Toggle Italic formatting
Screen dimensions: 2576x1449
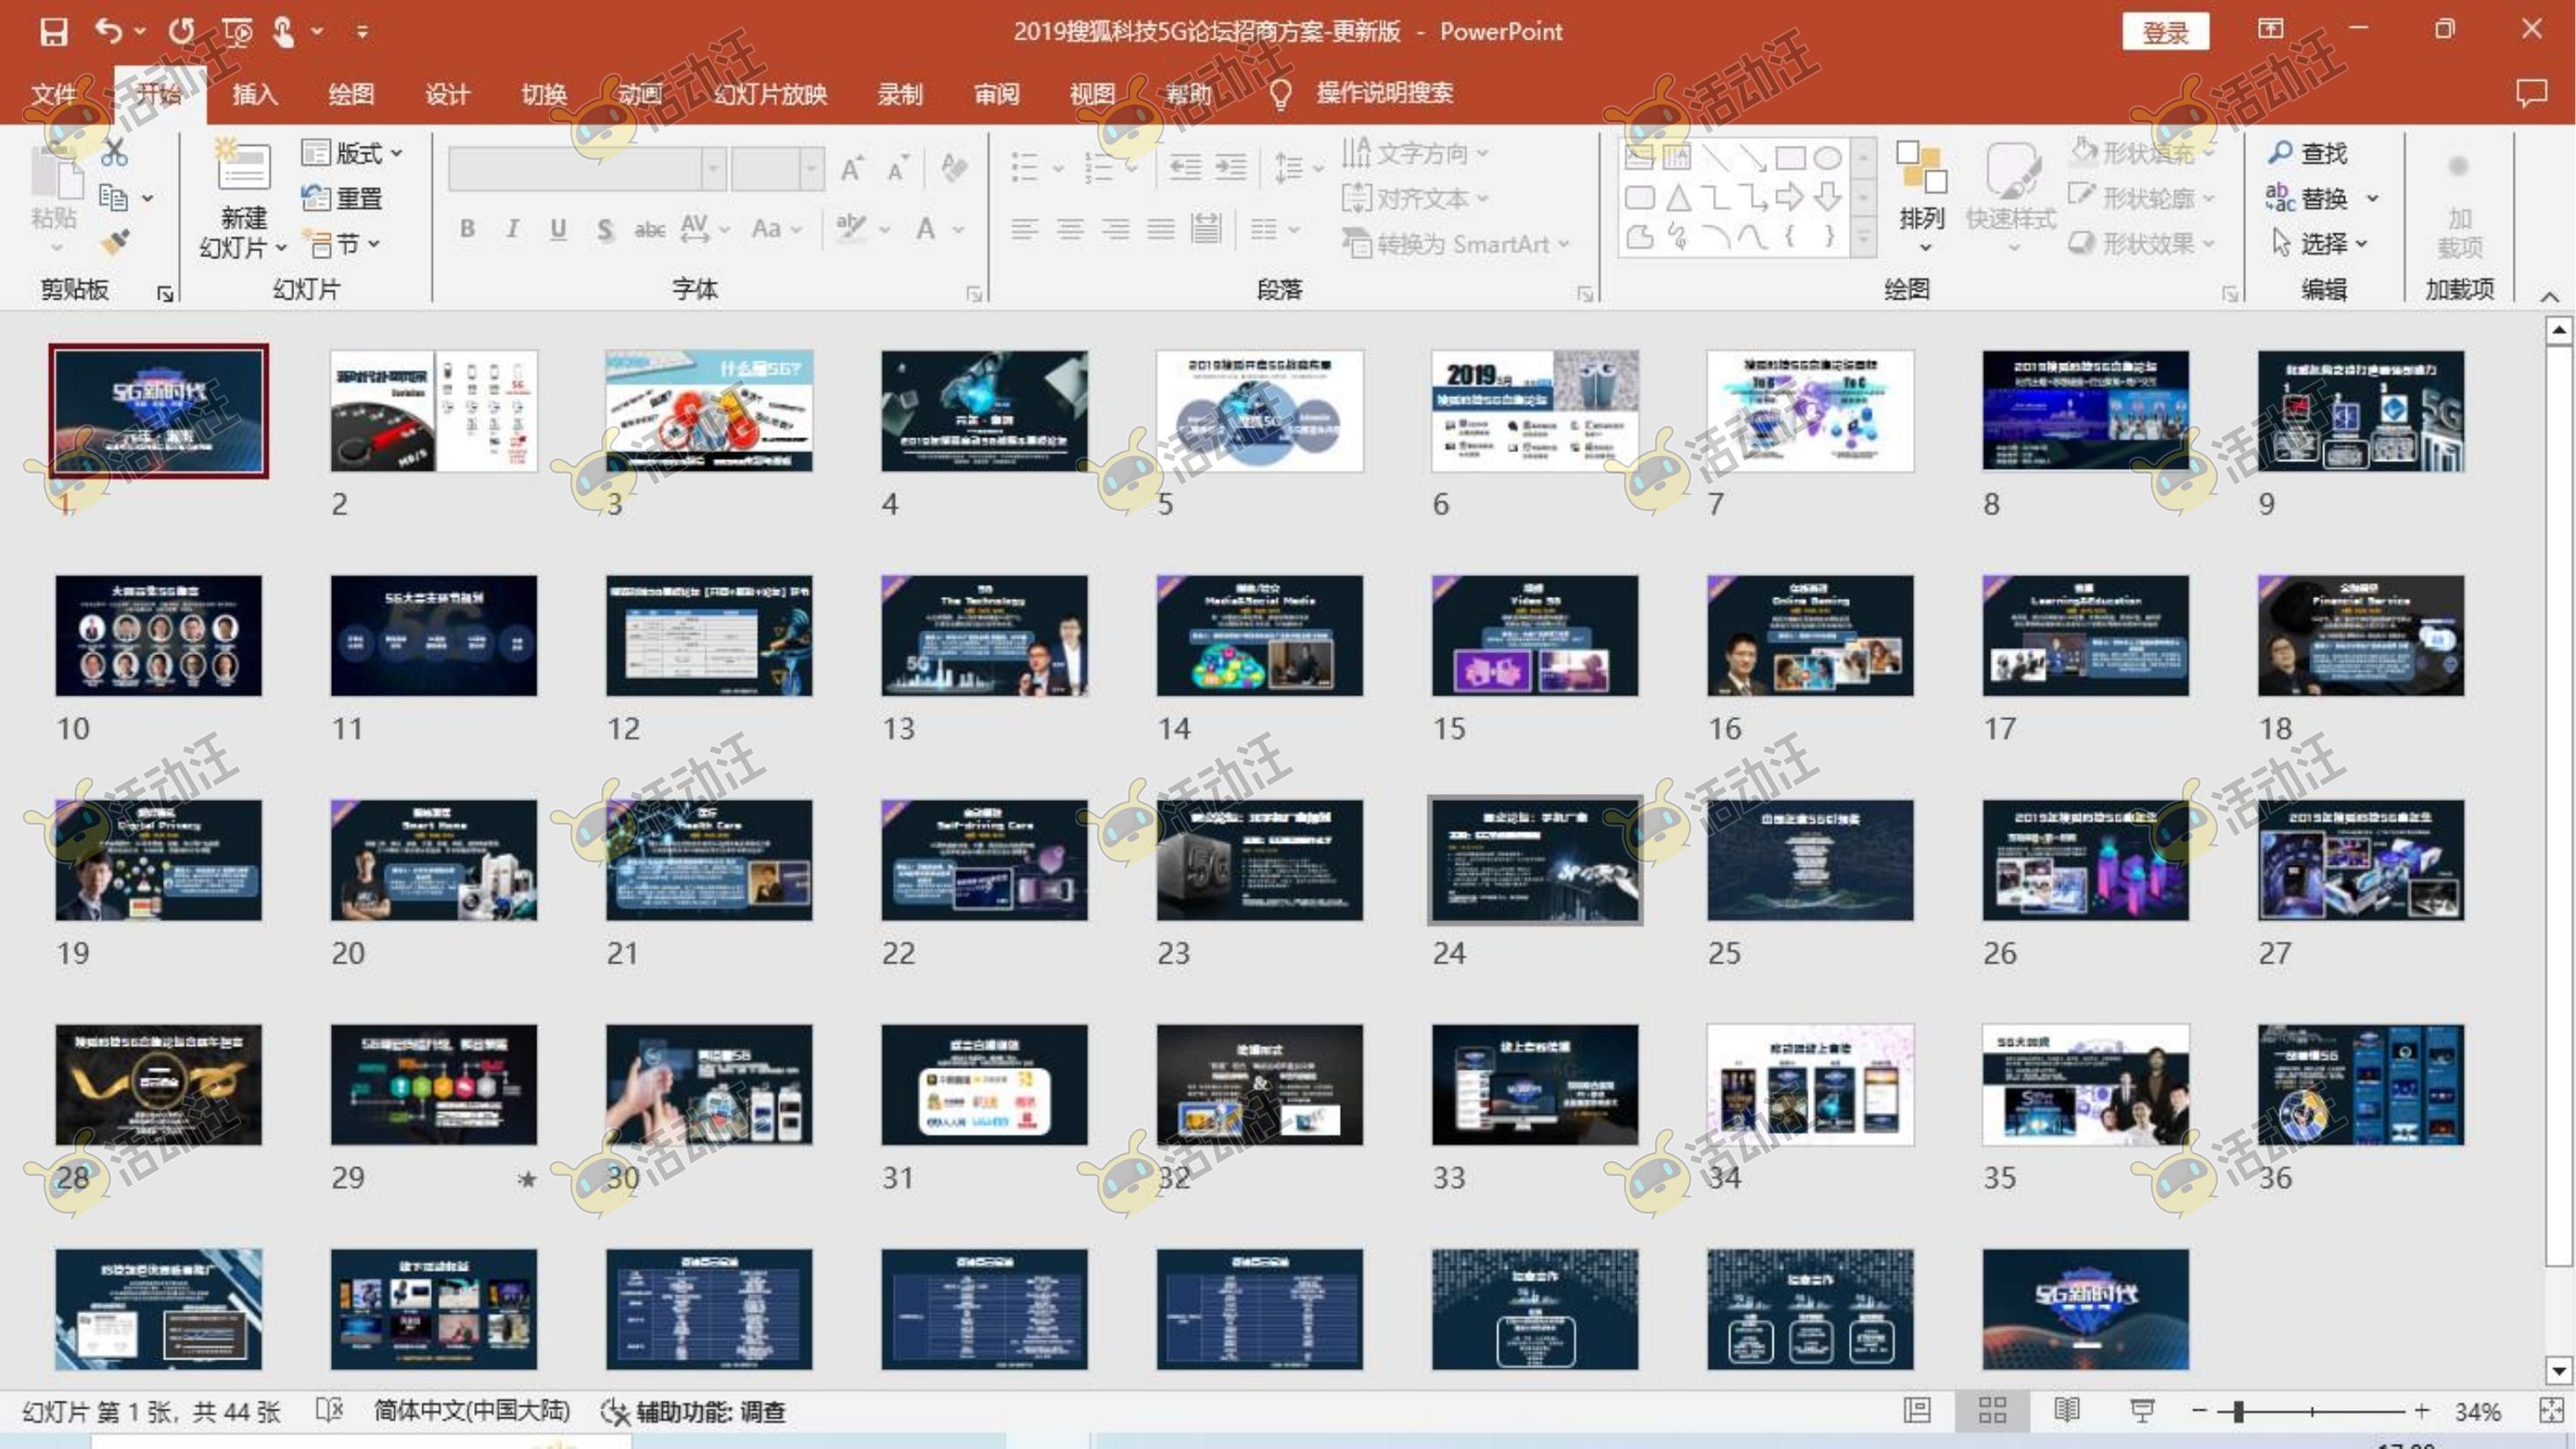512,229
